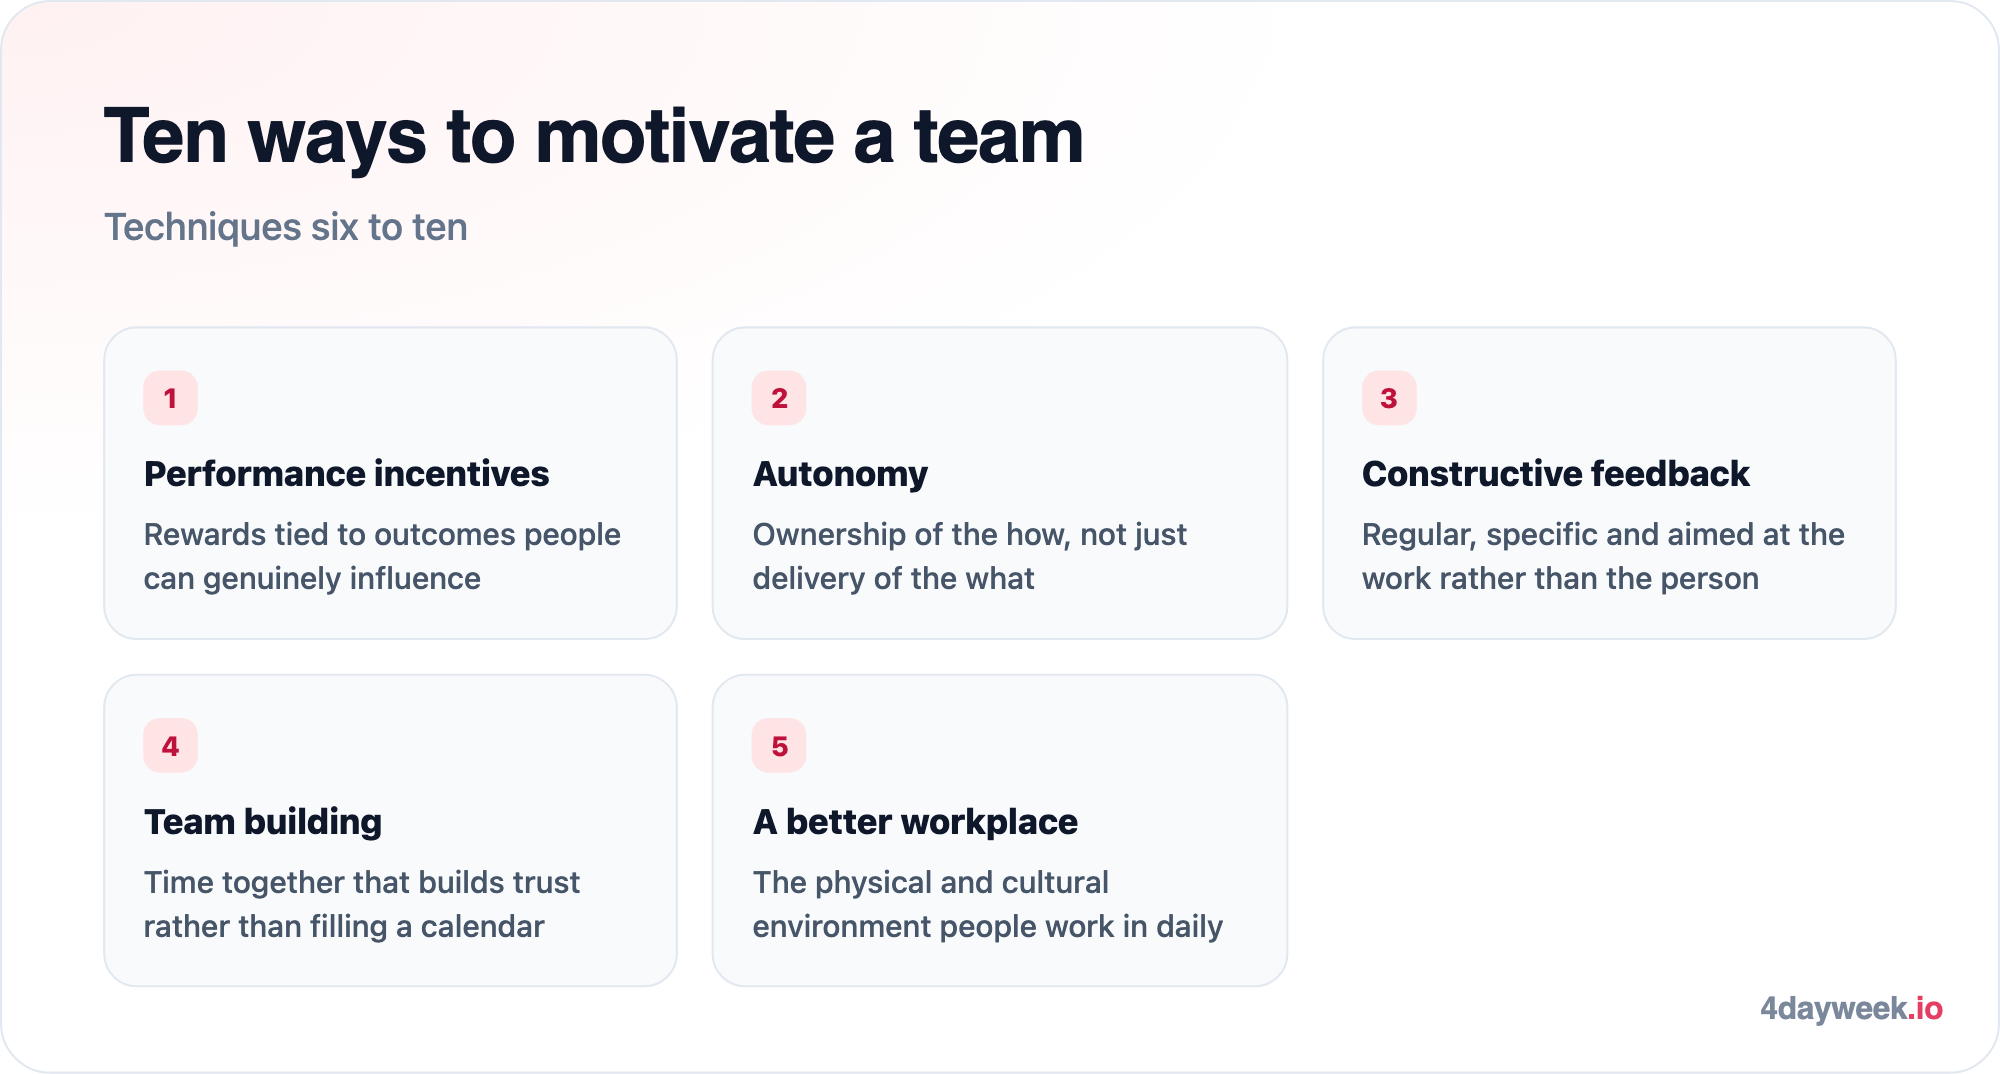Click 'Rewards tied to outcomes' description text

(x=382, y=556)
